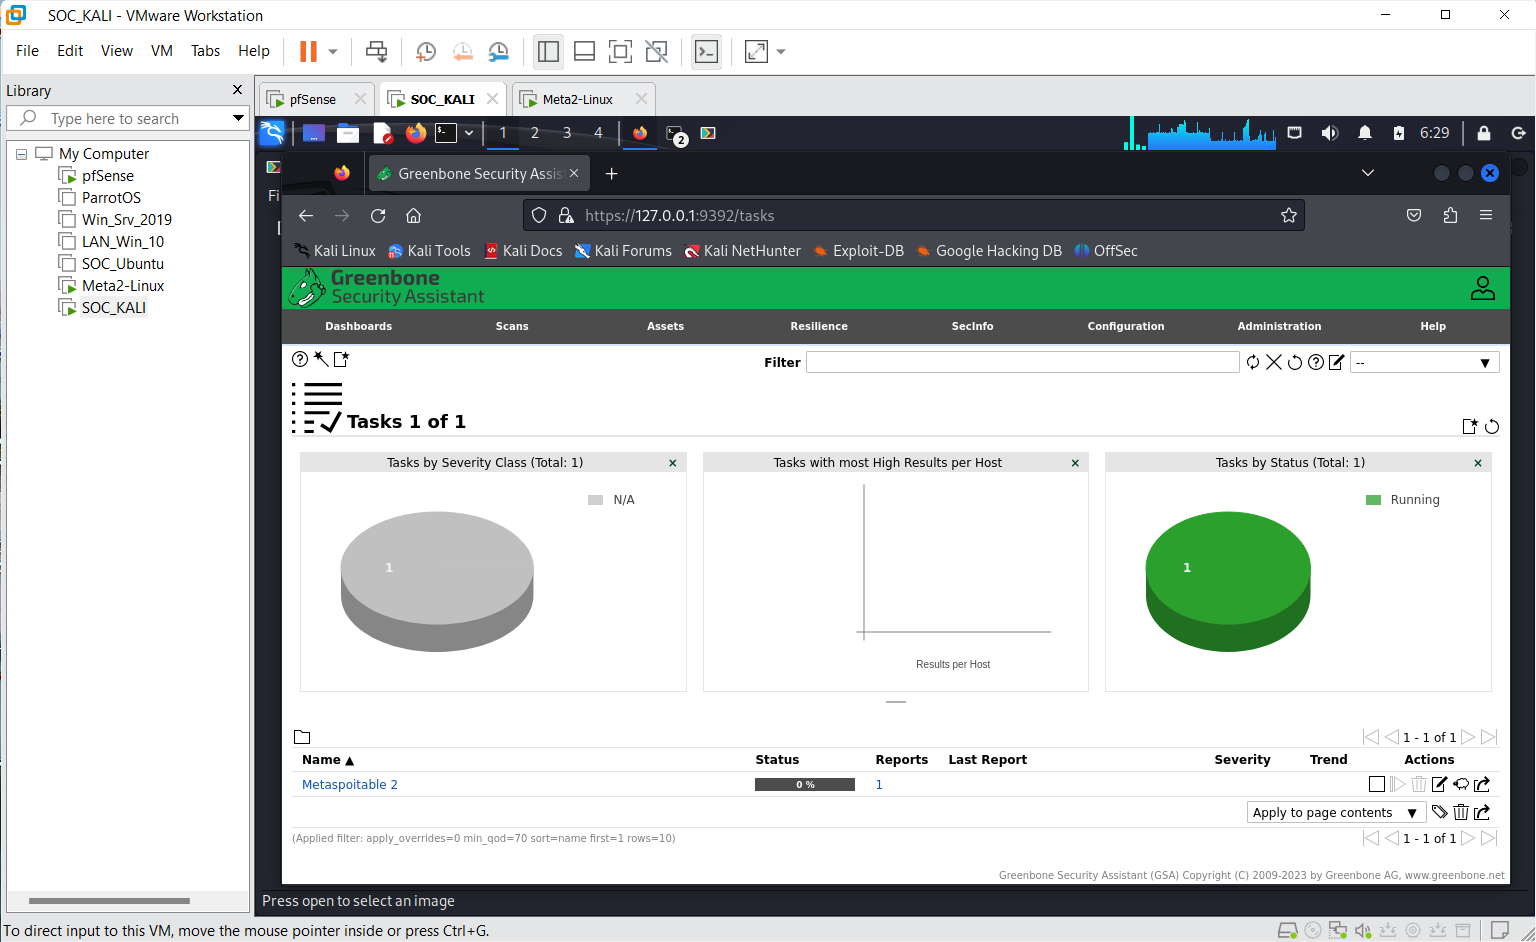Open VMware library search dropdown arrow
The height and width of the screenshot is (942, 1536).
238,118
